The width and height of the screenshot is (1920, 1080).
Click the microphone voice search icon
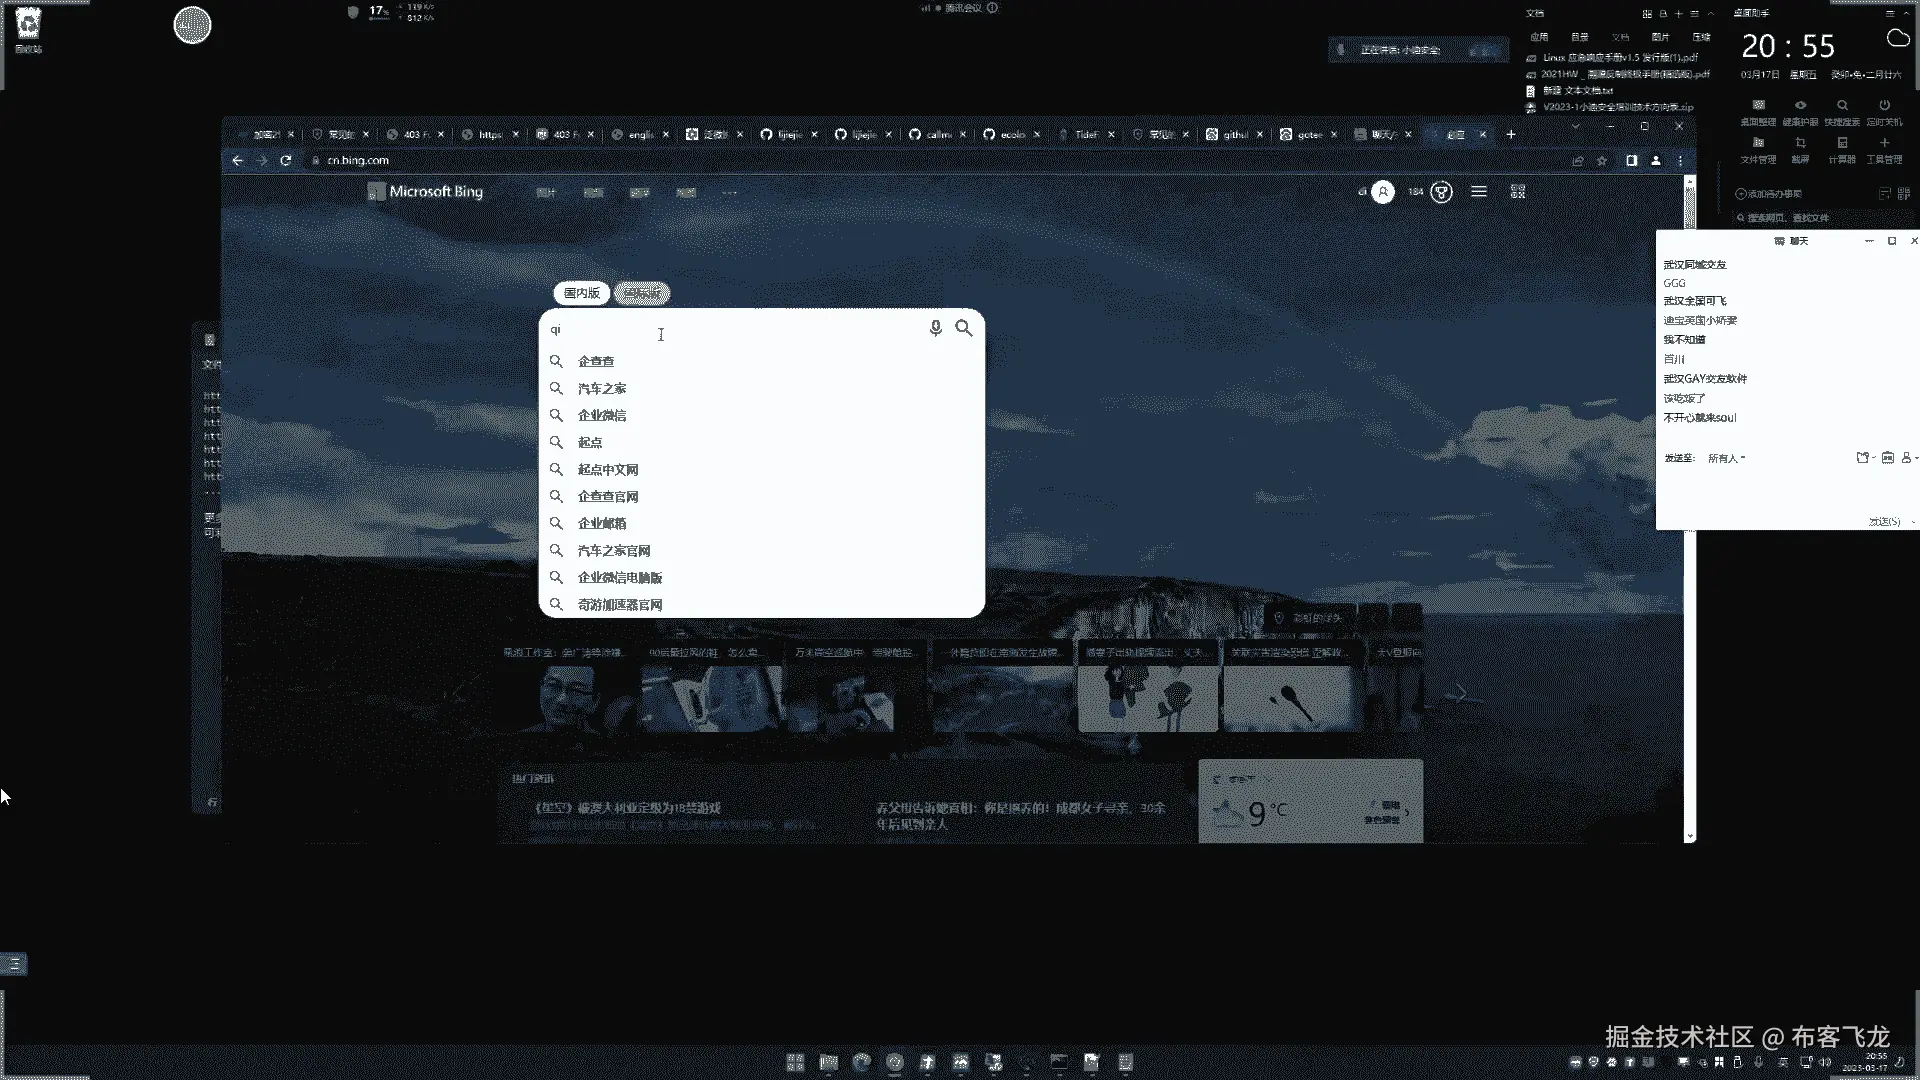(935, 328)
